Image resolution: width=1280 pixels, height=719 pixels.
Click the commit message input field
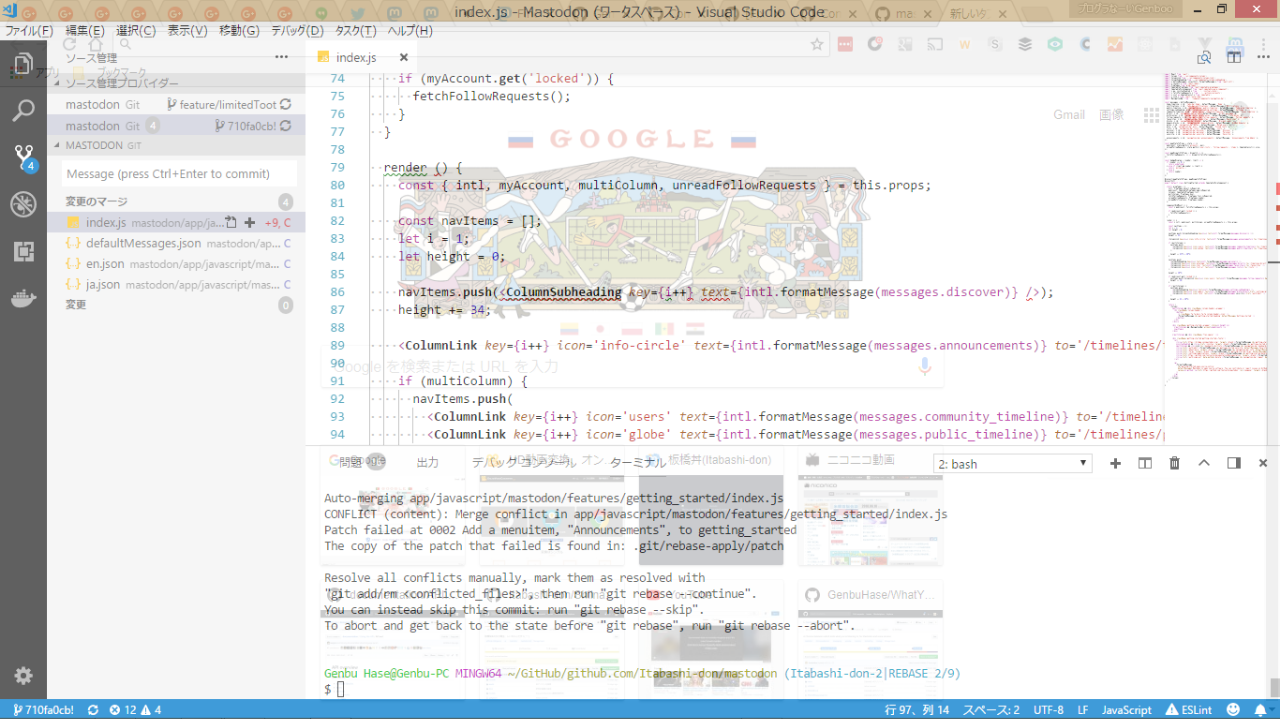(176, 174)
